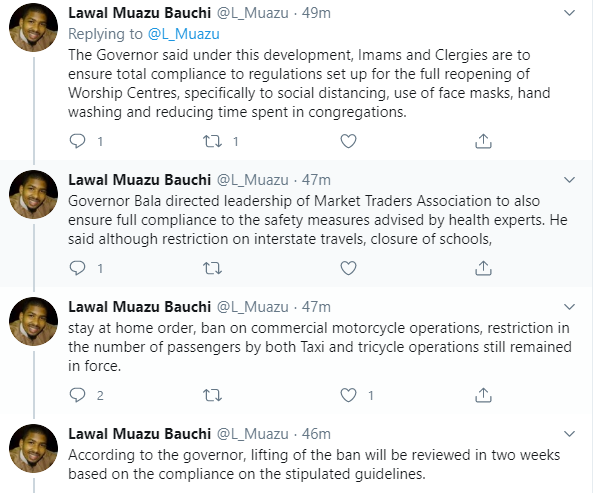
Task: Expand options chevron on Market Traders tweet
Action: (x=570, y=180)
